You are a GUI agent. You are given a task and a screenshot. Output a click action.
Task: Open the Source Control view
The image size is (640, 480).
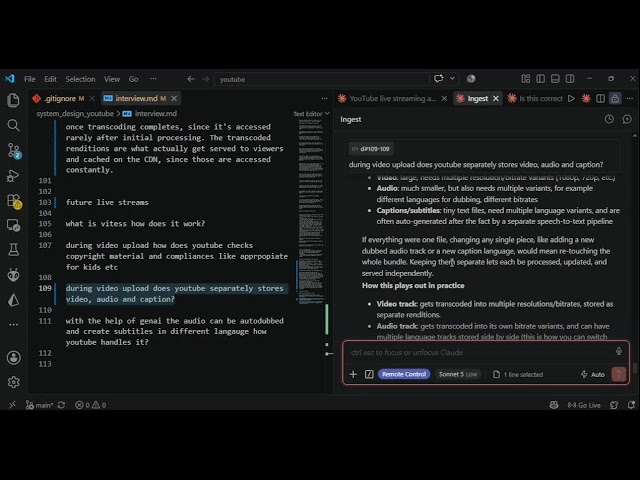[14, 151]
